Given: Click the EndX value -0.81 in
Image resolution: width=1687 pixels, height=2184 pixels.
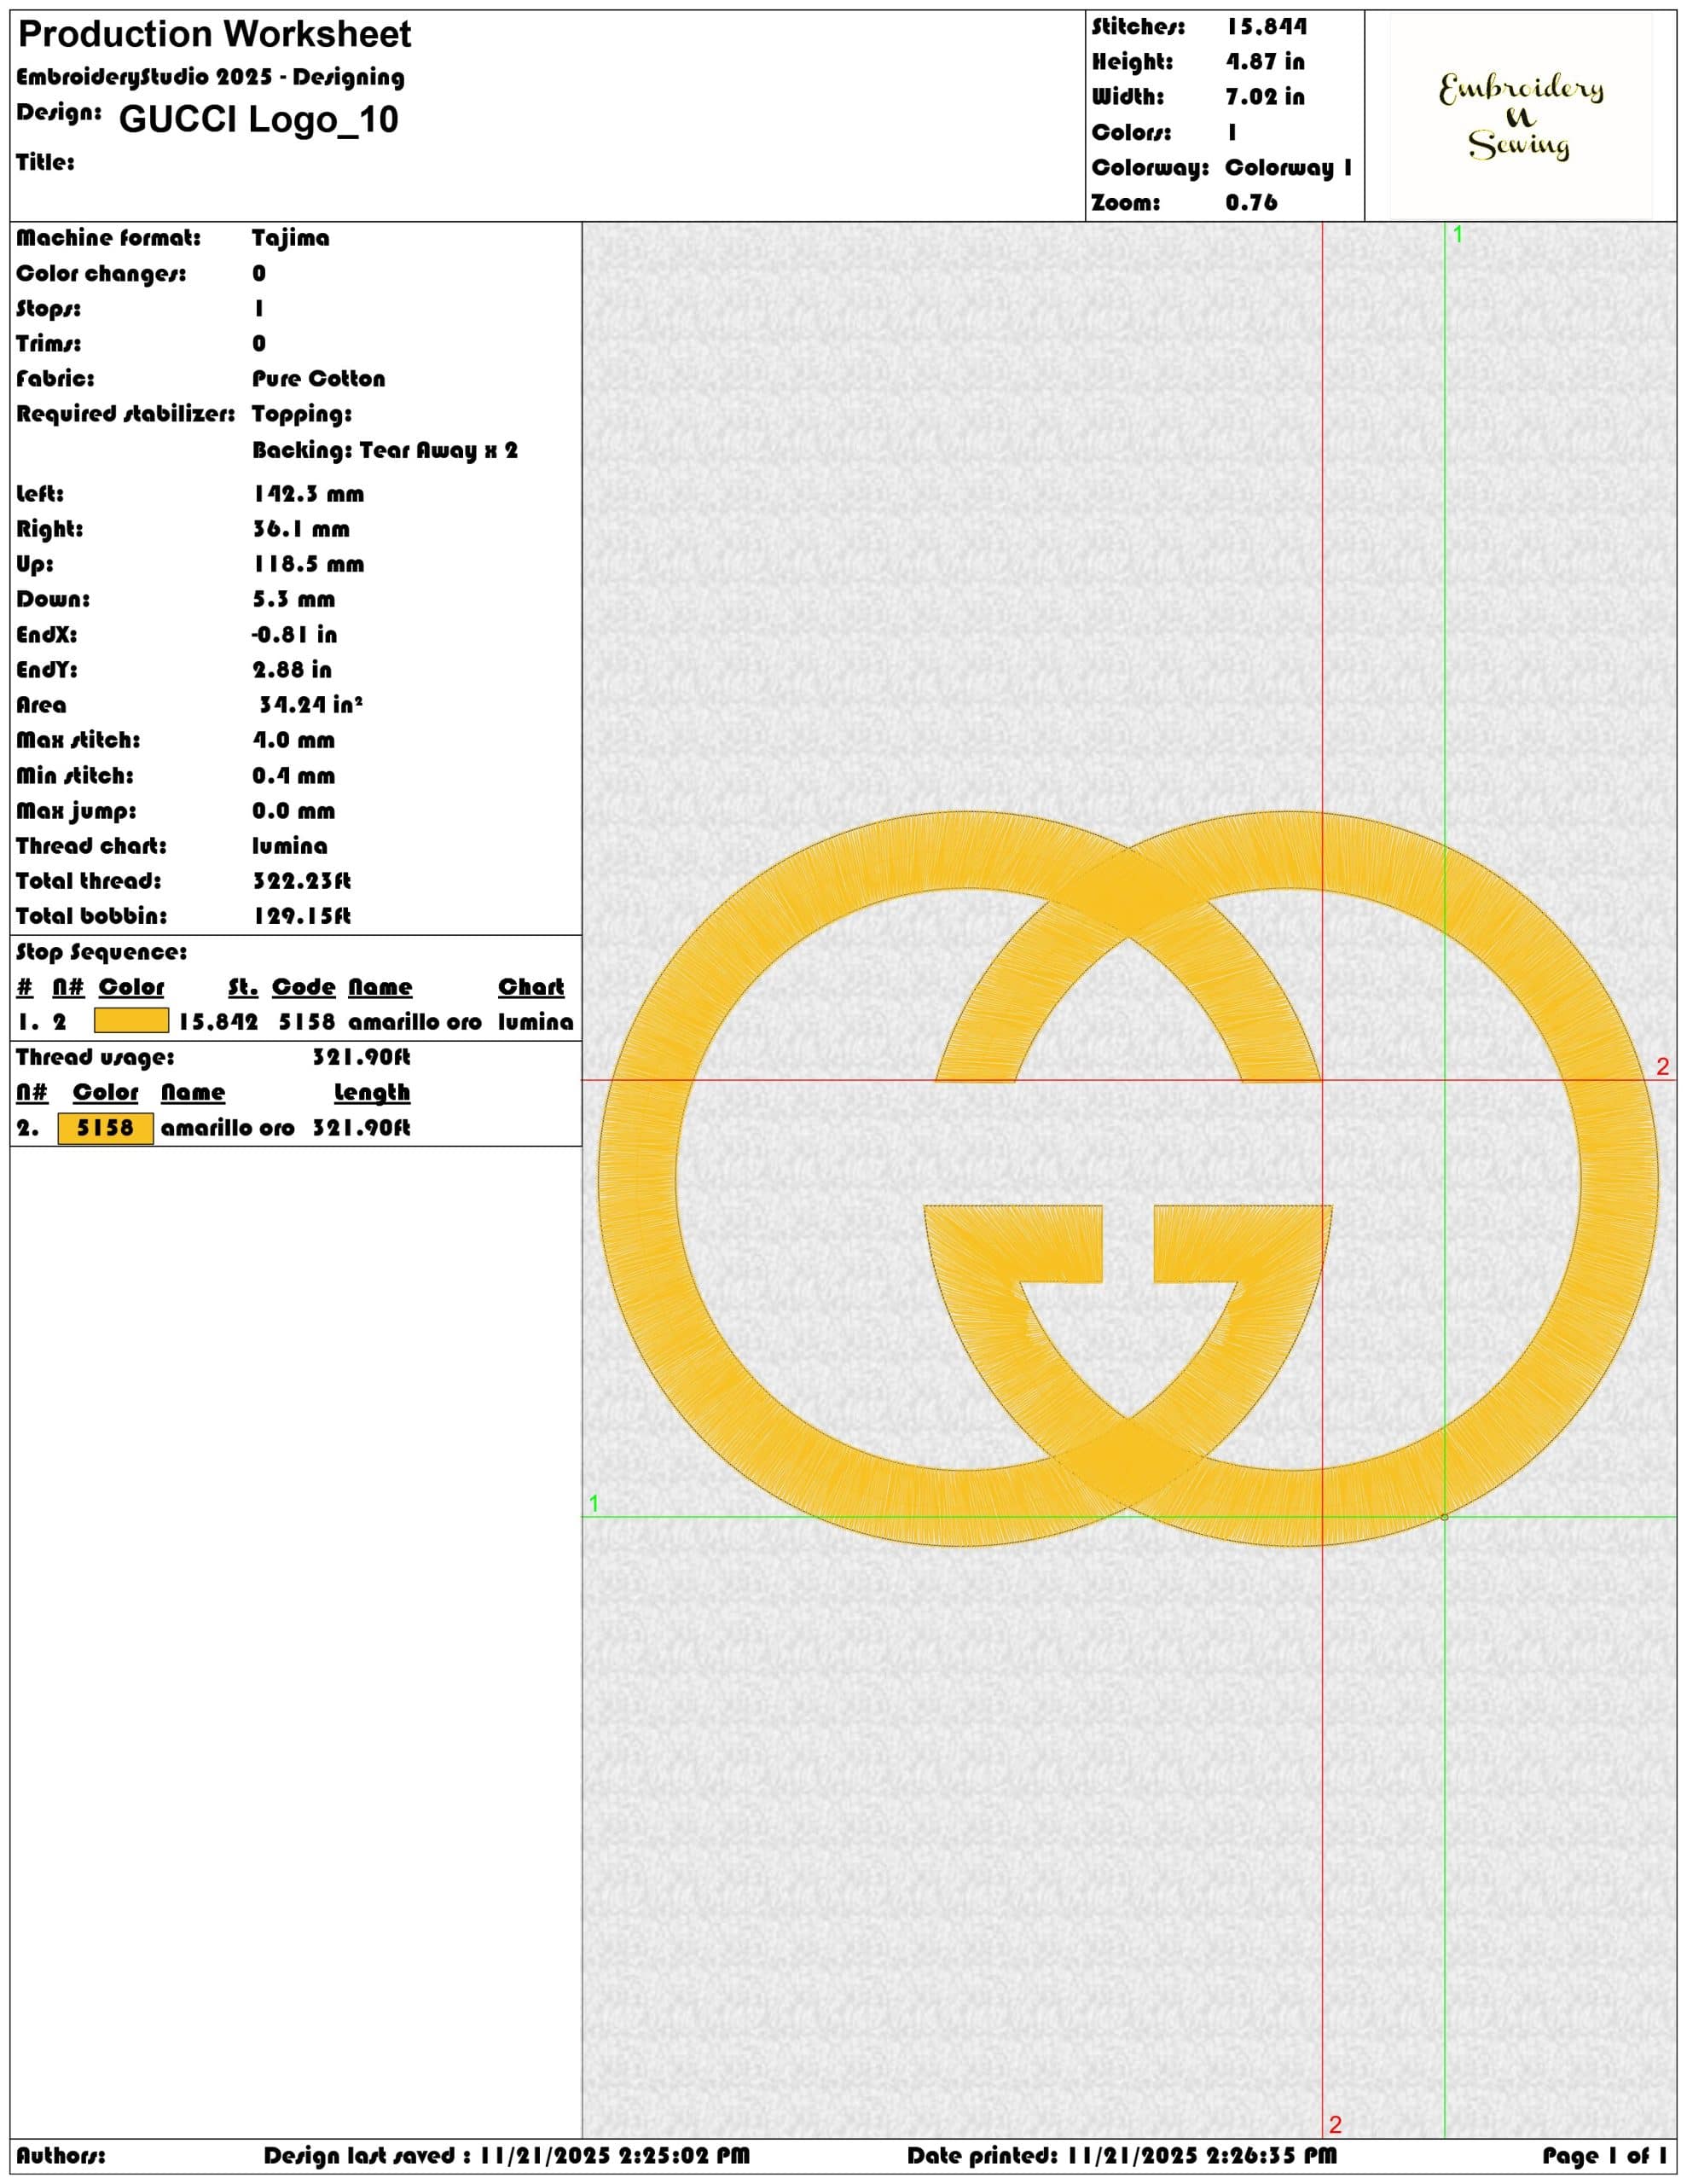Looking at the screenshot, I should [294, 635].
